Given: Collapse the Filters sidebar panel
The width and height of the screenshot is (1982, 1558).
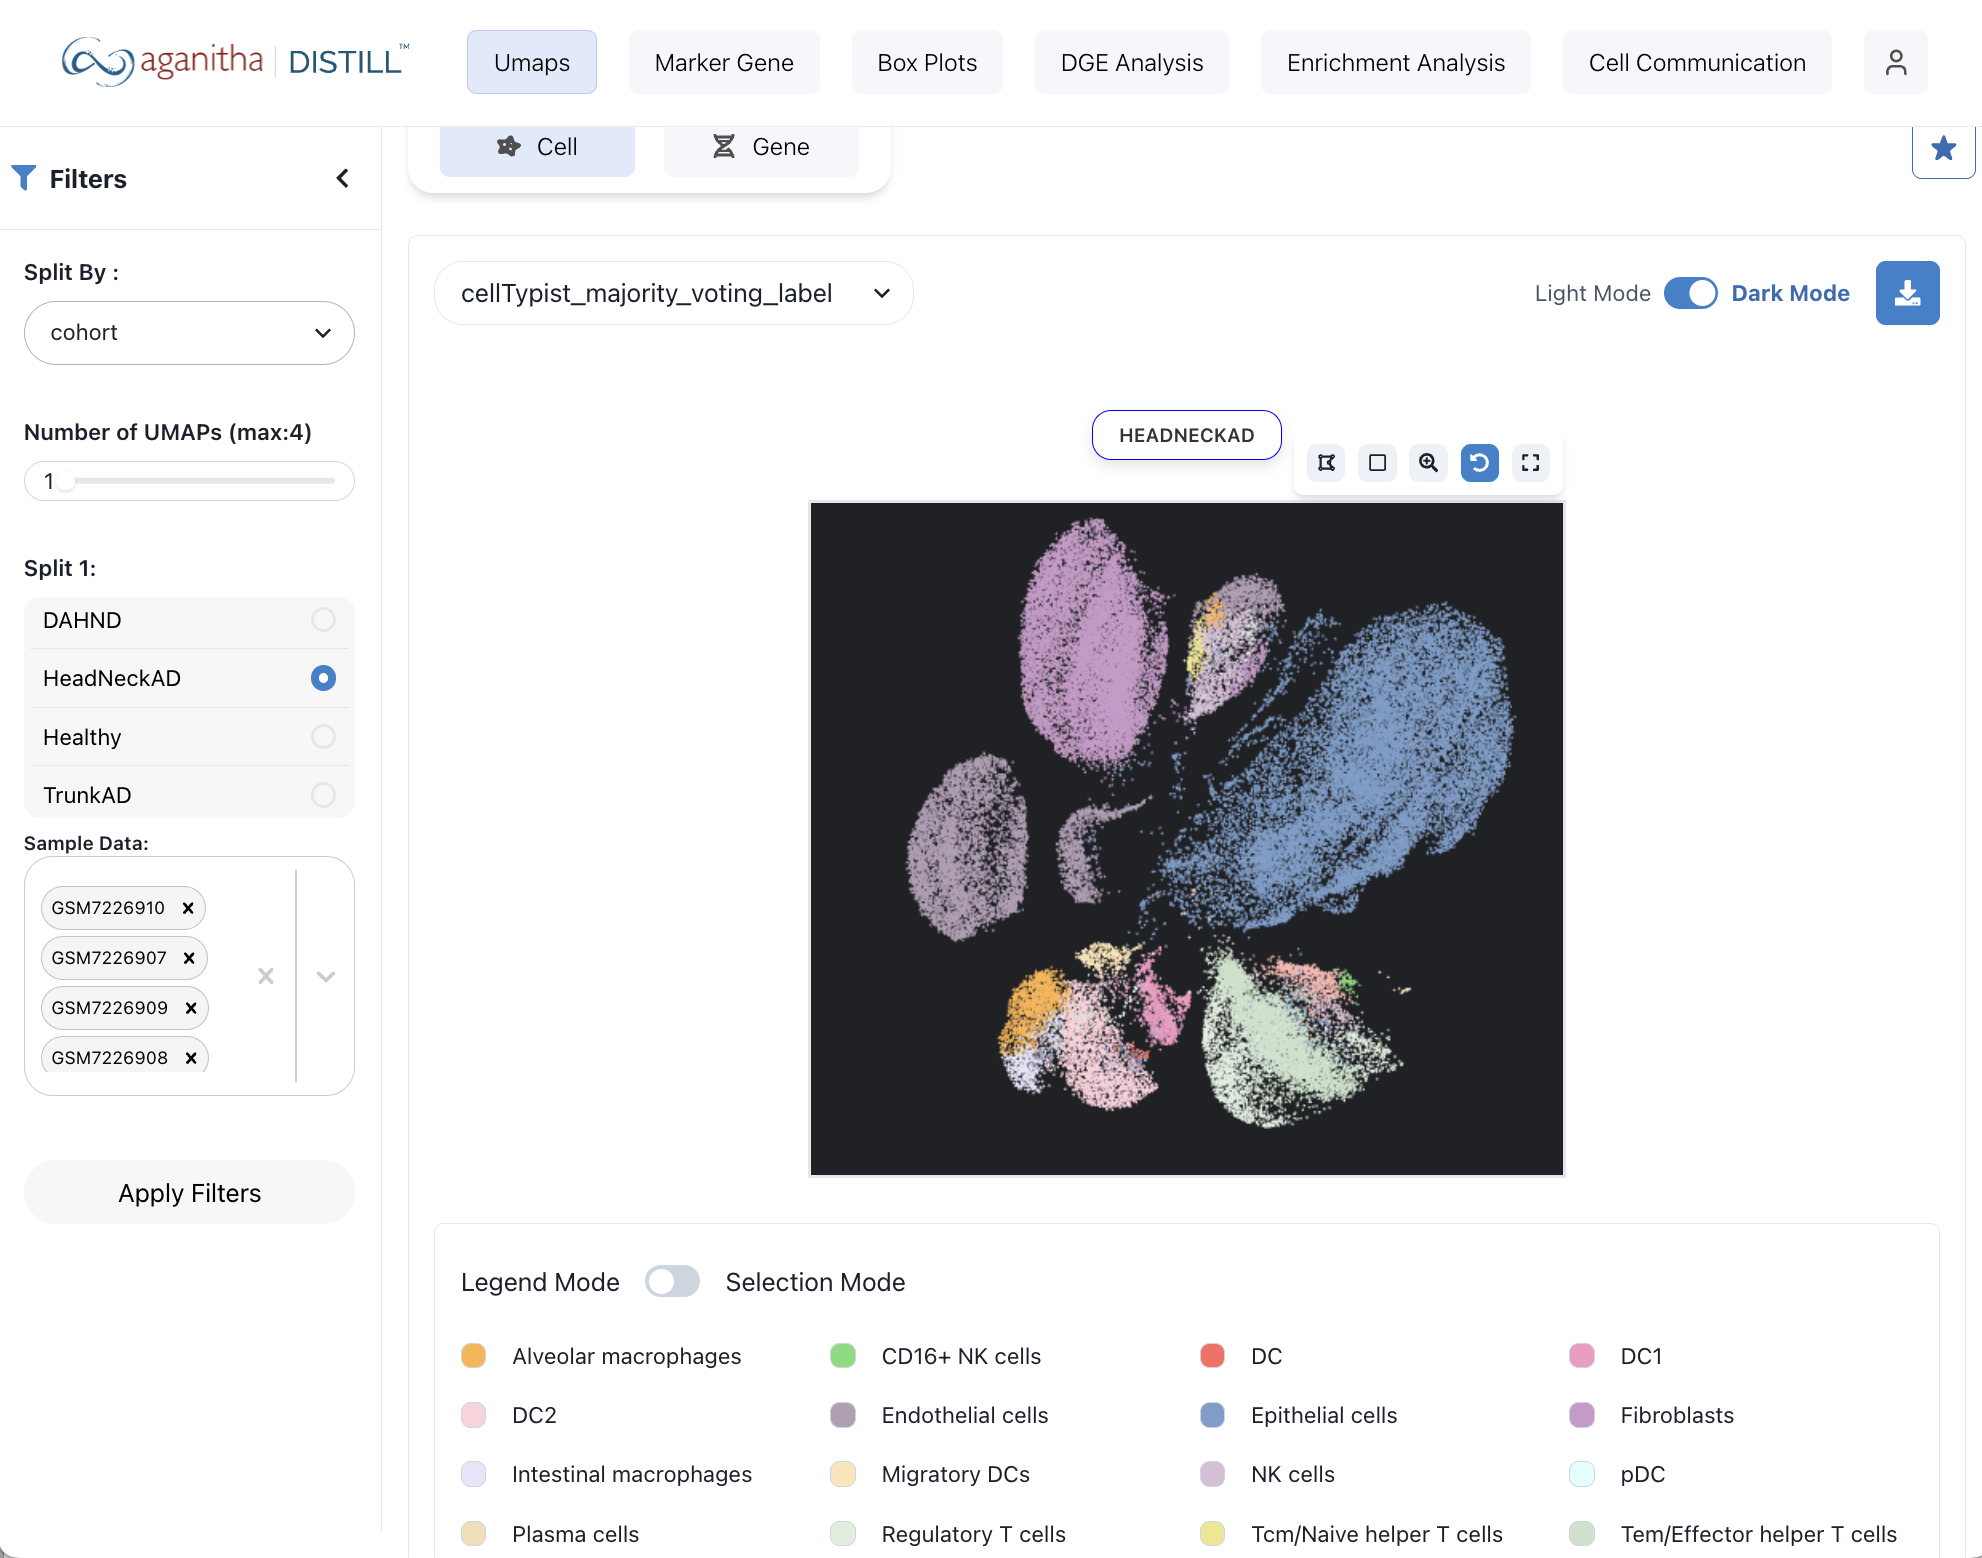Looking at the screenshot, I should point(342,178).
